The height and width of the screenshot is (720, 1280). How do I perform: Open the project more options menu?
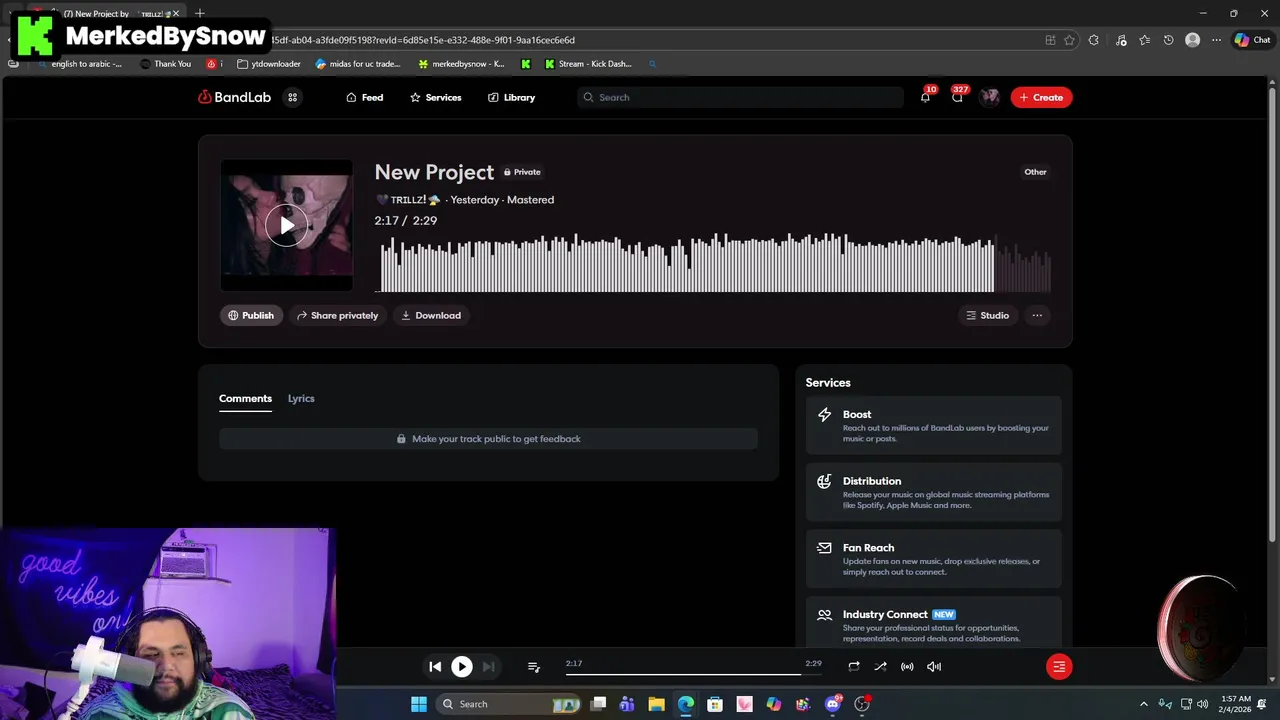[x=1037, y=315]
